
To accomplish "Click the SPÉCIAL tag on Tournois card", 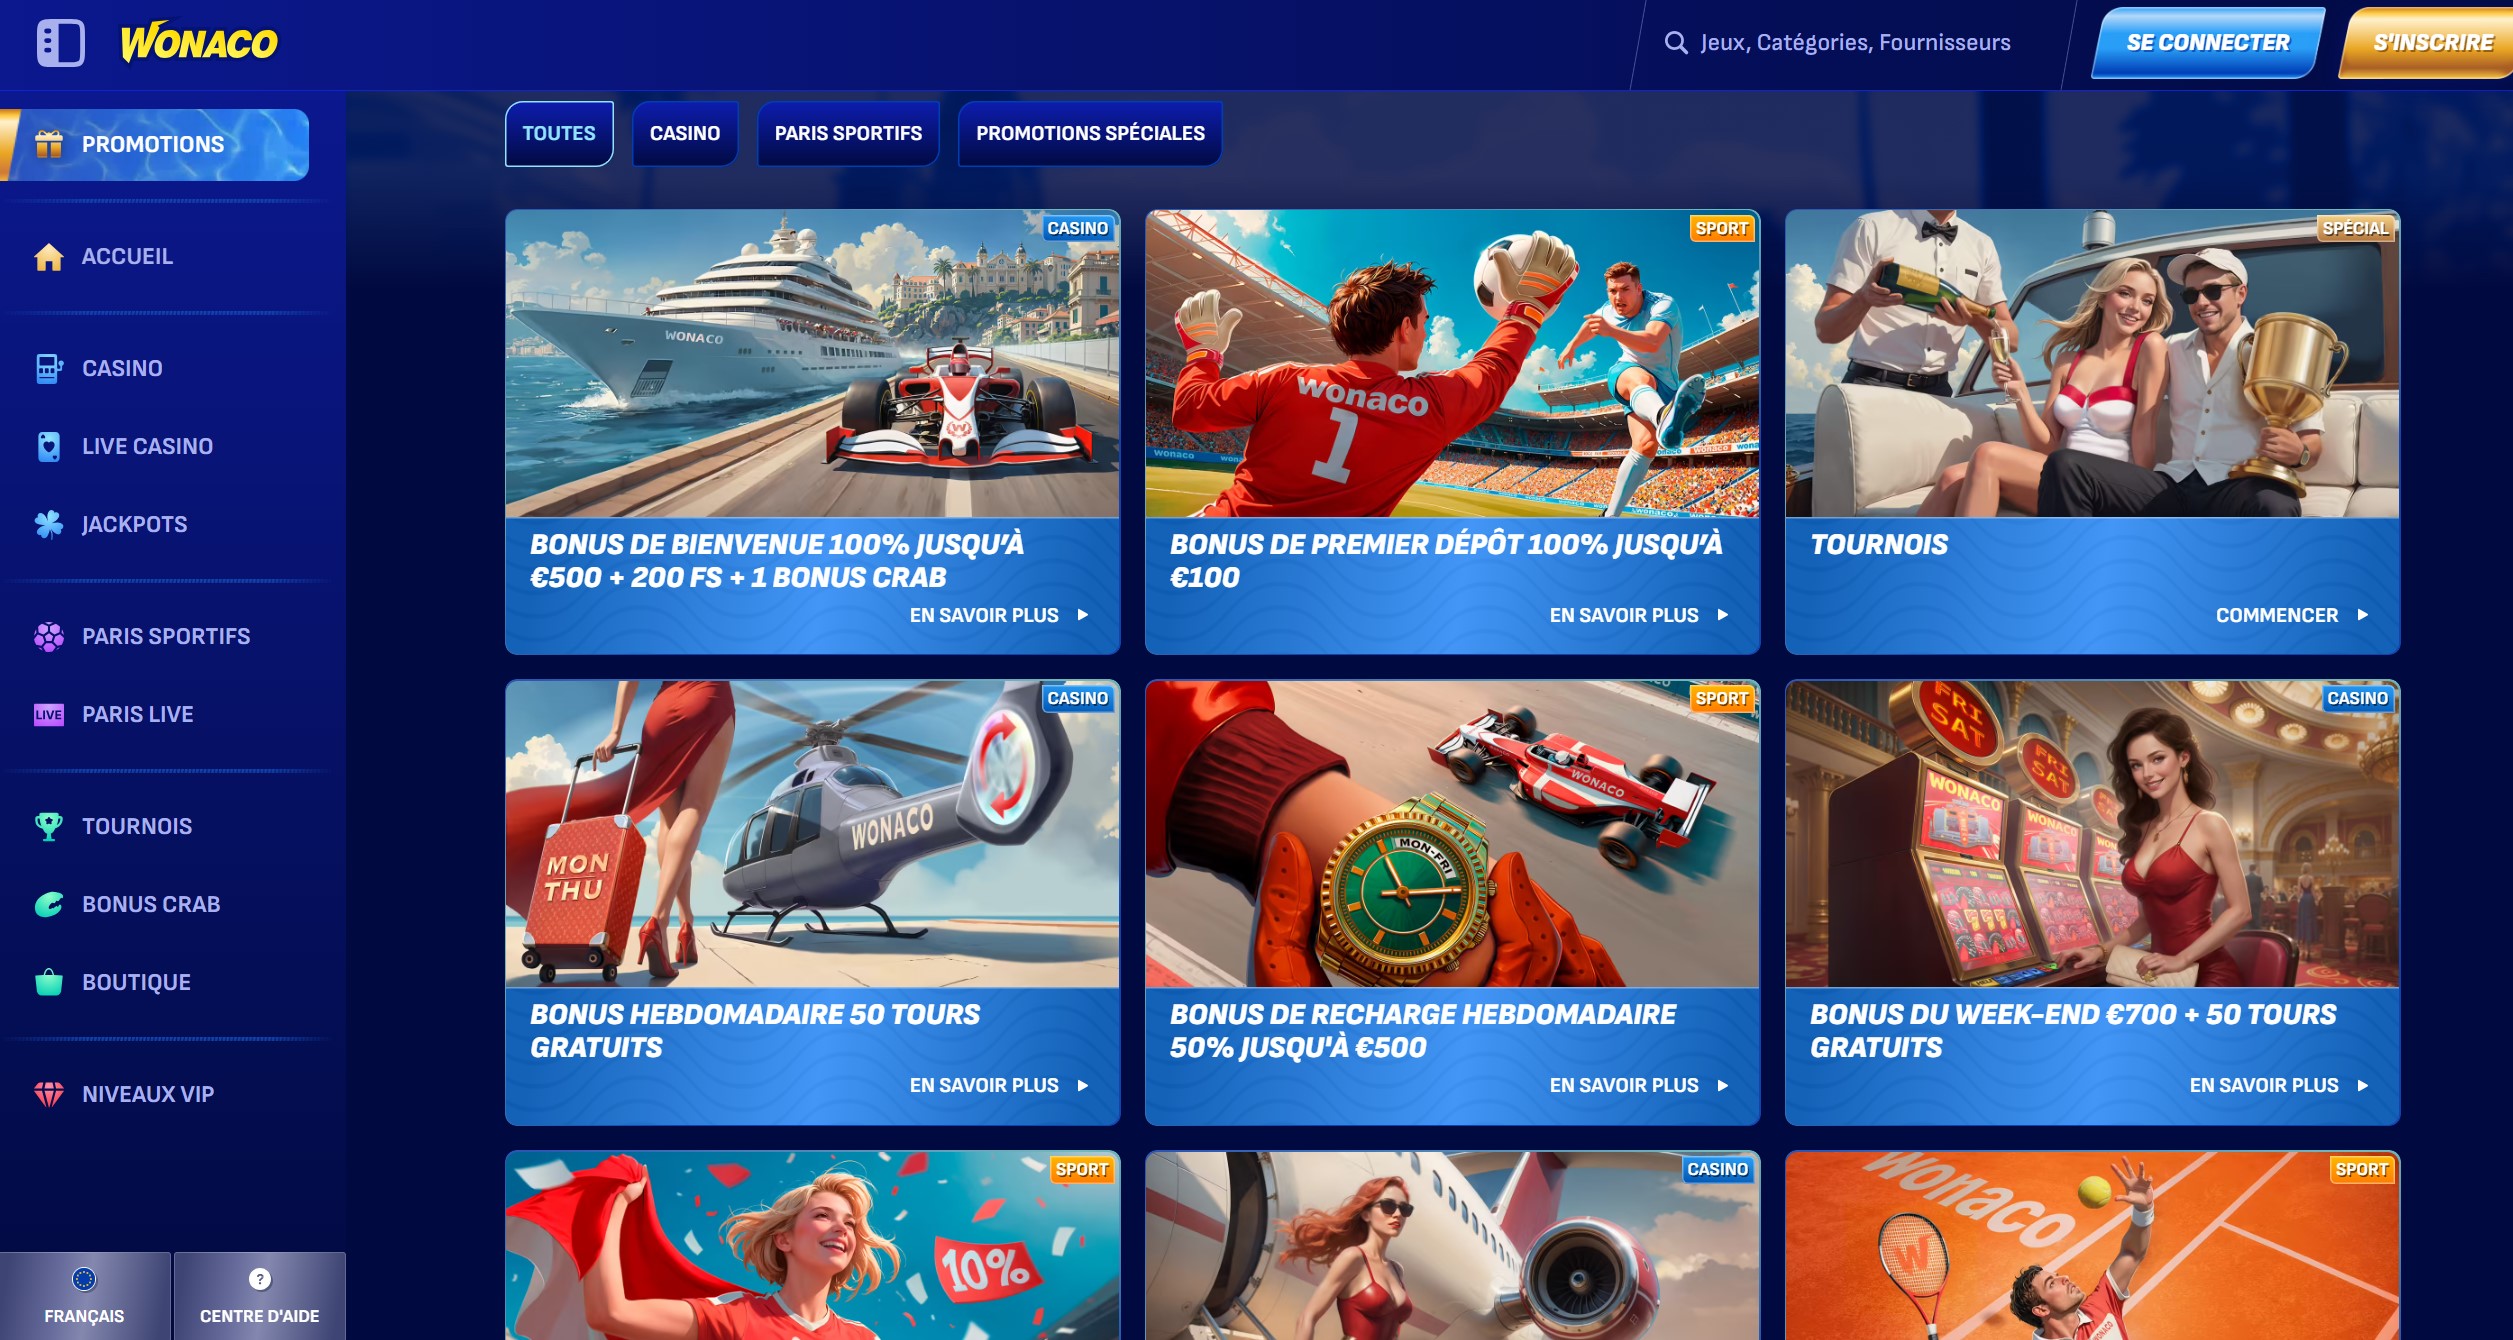I will (x=2355, y=228).
